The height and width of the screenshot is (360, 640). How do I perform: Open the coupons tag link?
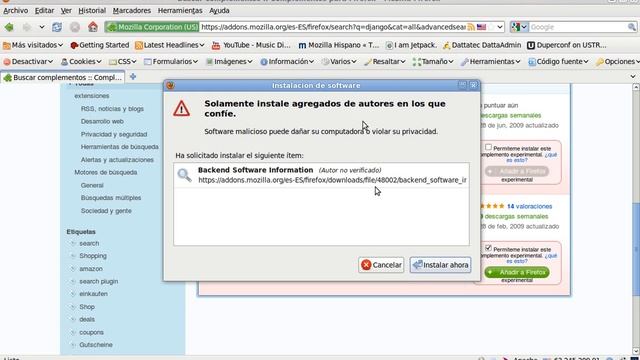91,332
